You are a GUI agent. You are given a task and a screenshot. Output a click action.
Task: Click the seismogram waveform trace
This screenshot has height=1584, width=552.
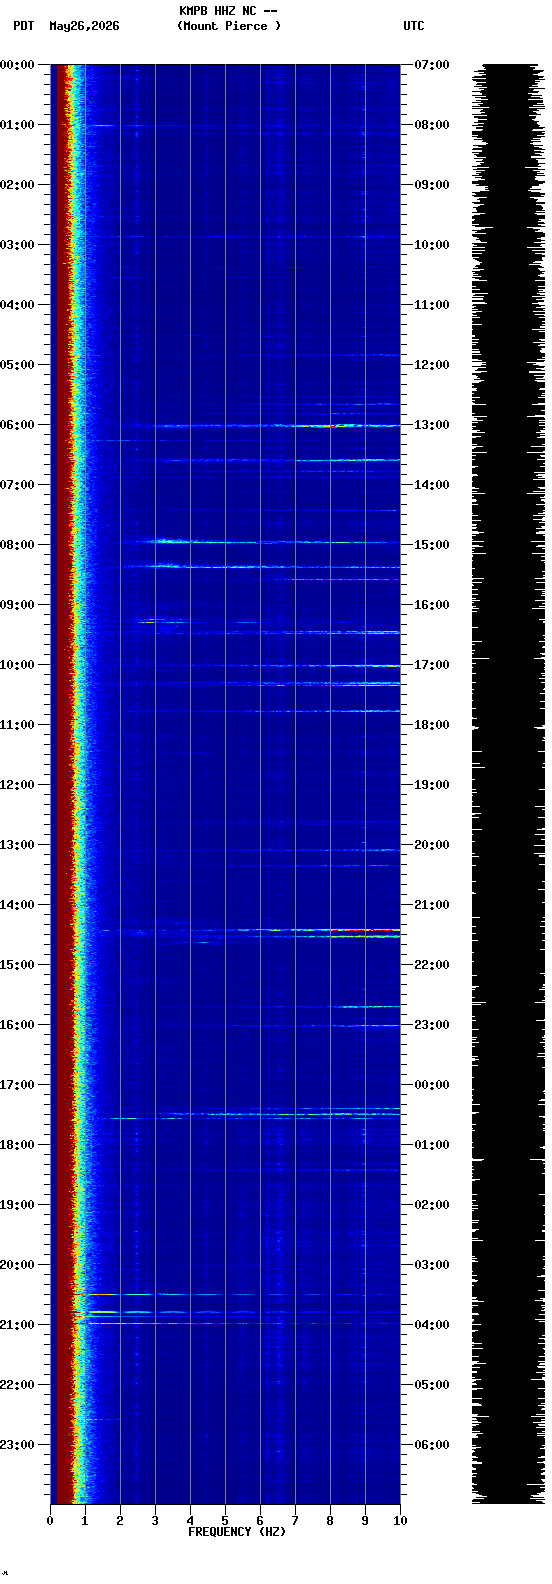pyautogui.click(x=508, y=784)
